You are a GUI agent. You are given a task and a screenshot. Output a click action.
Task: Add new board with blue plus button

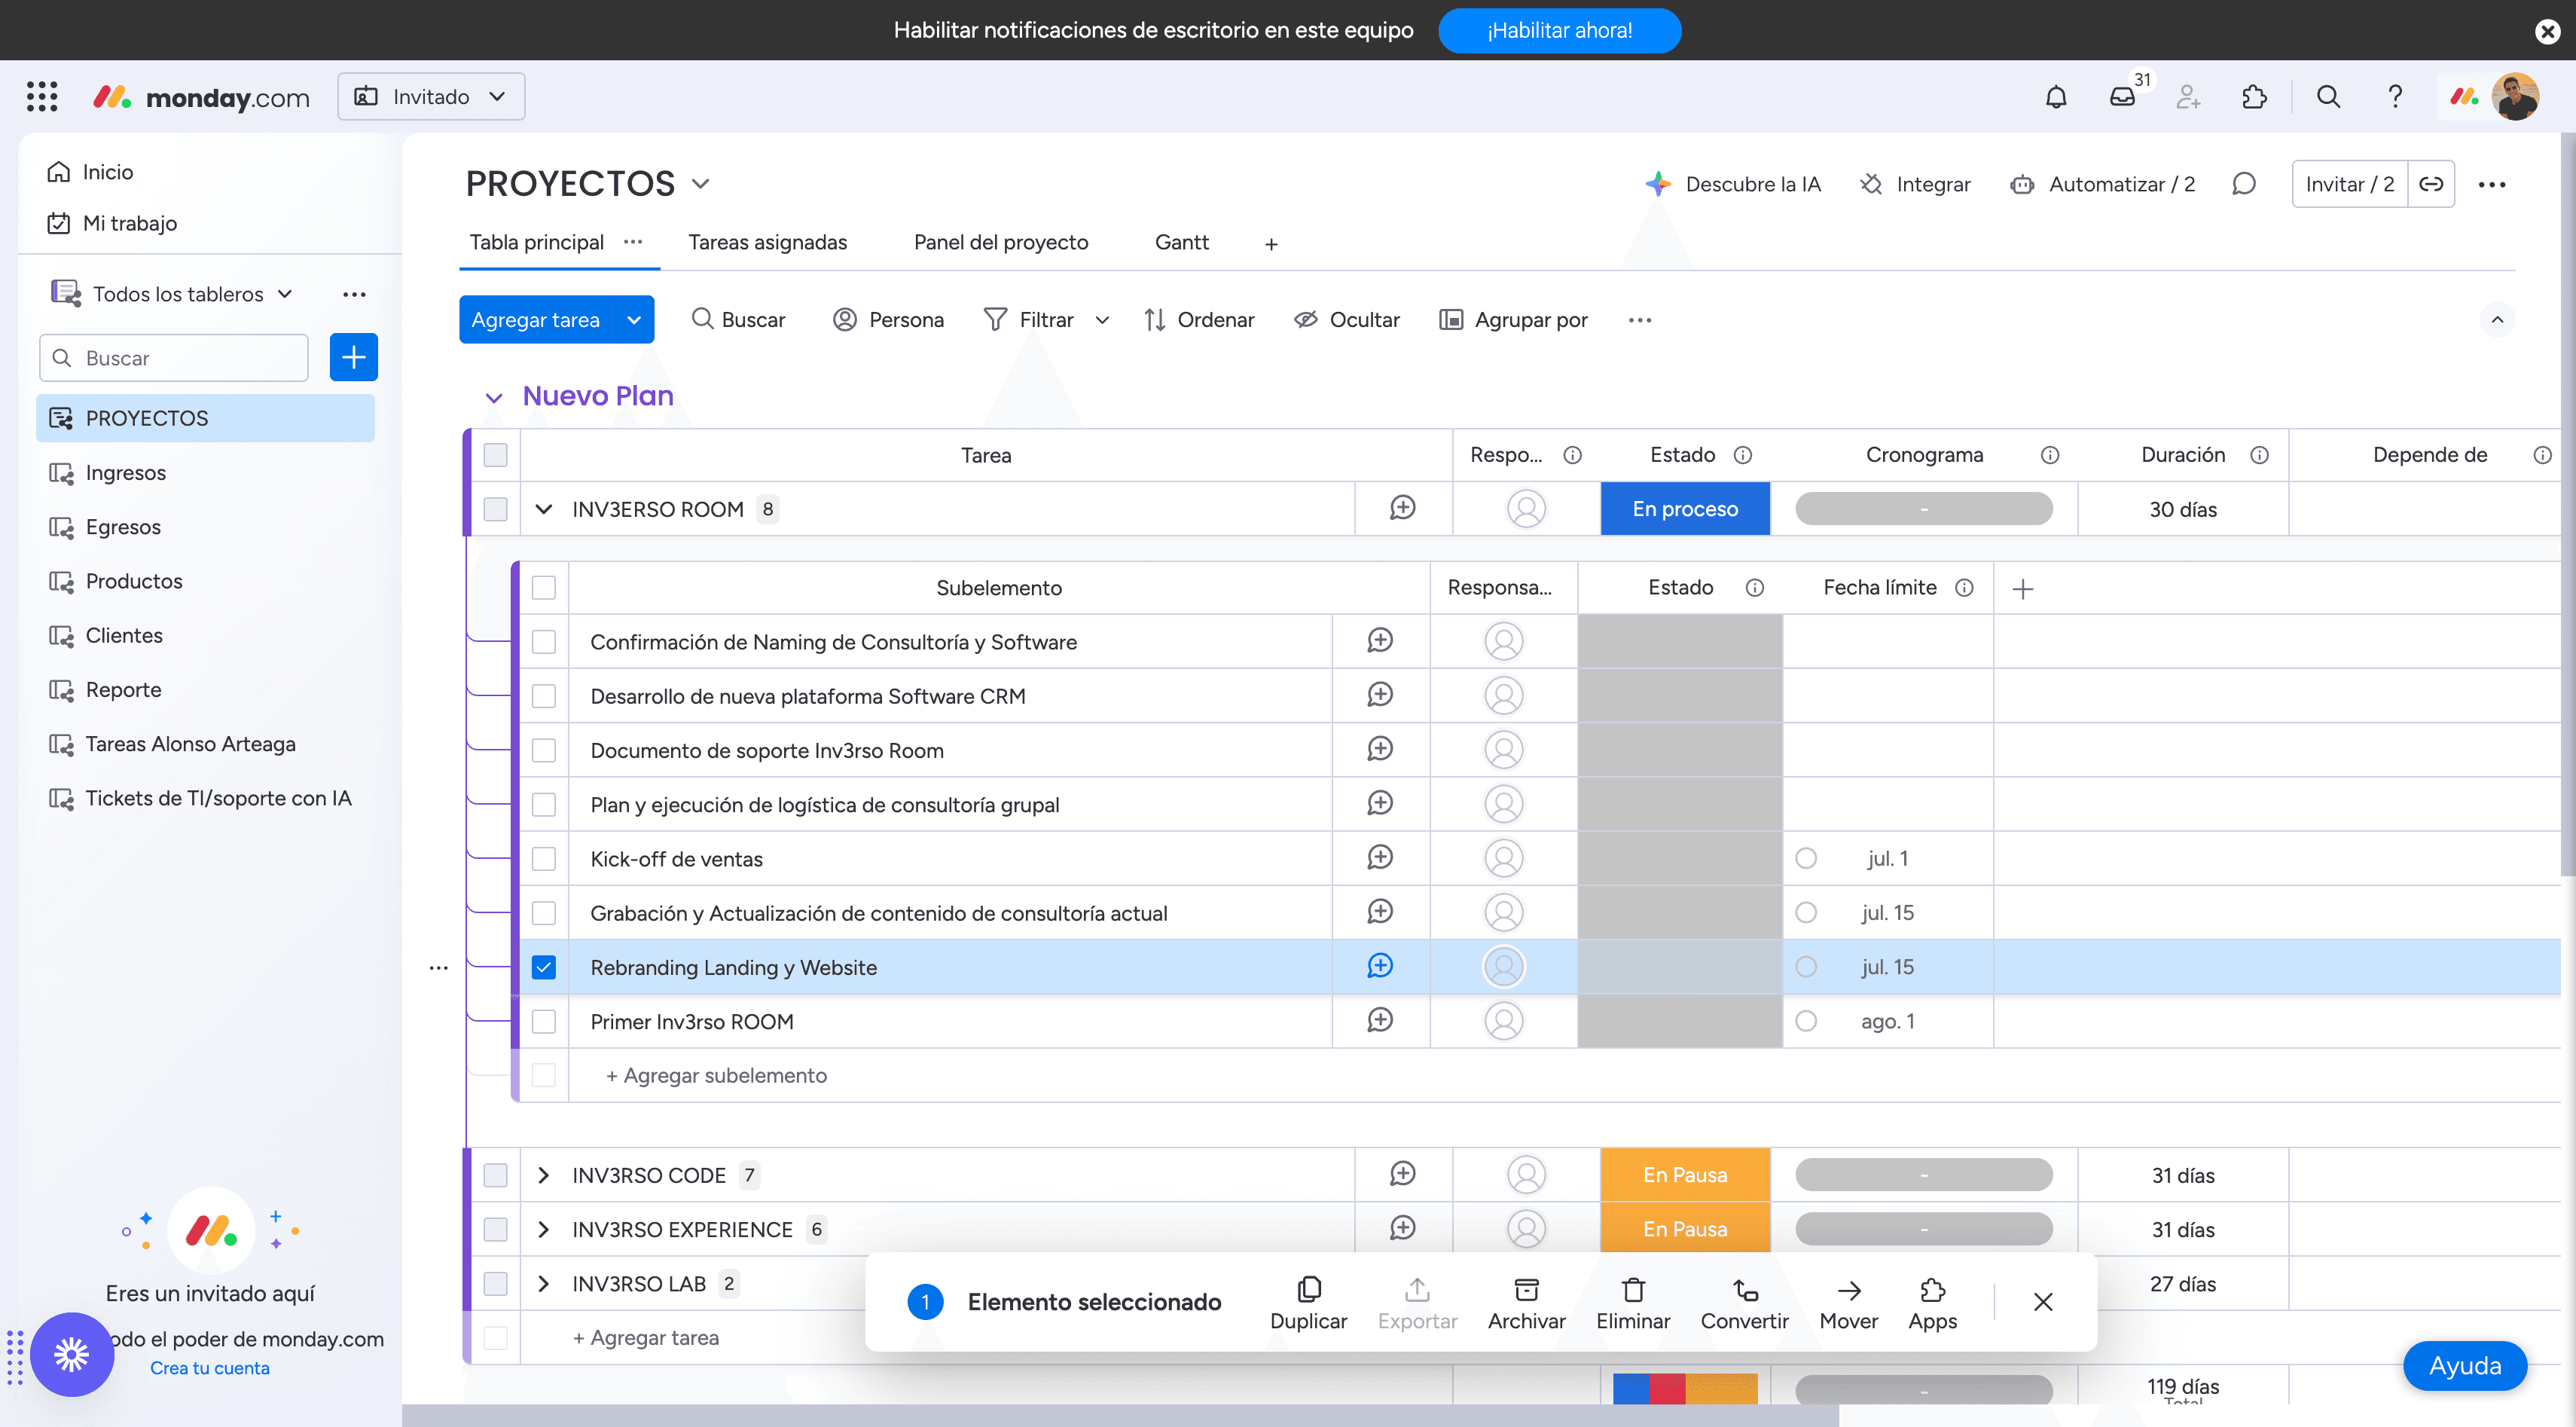coord(354,357)
